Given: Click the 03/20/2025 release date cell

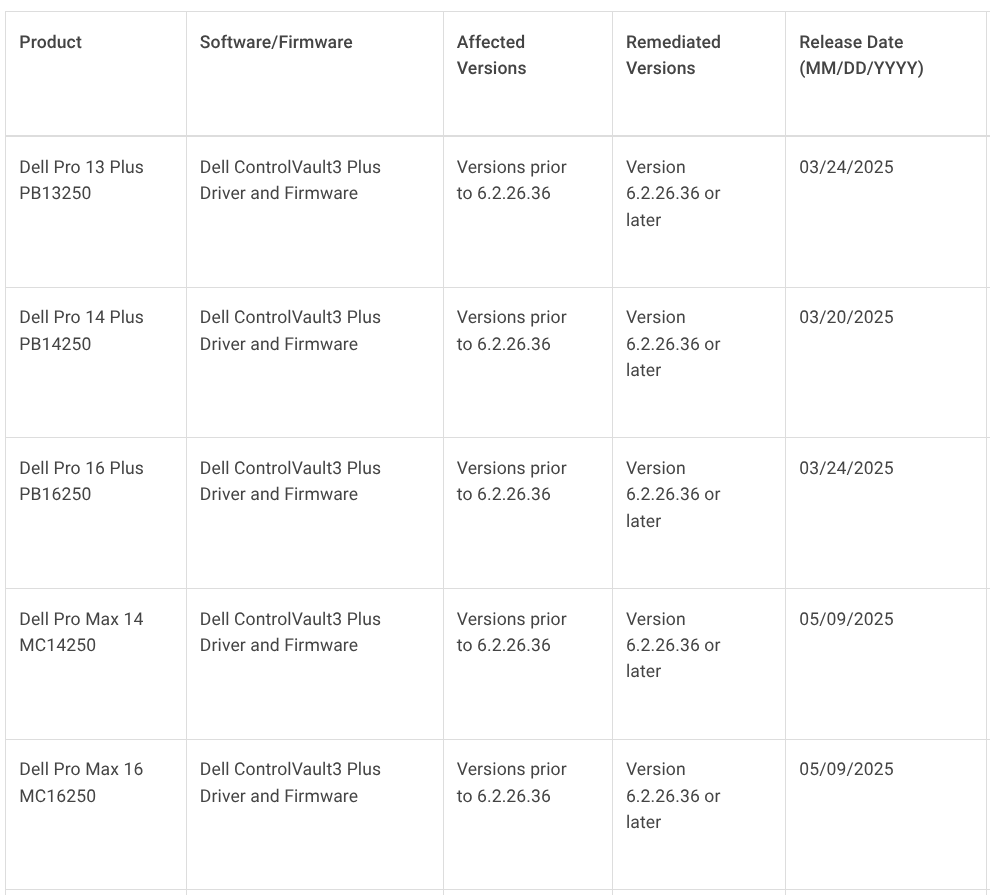Looking at the screenshot, I should point(846,317).
